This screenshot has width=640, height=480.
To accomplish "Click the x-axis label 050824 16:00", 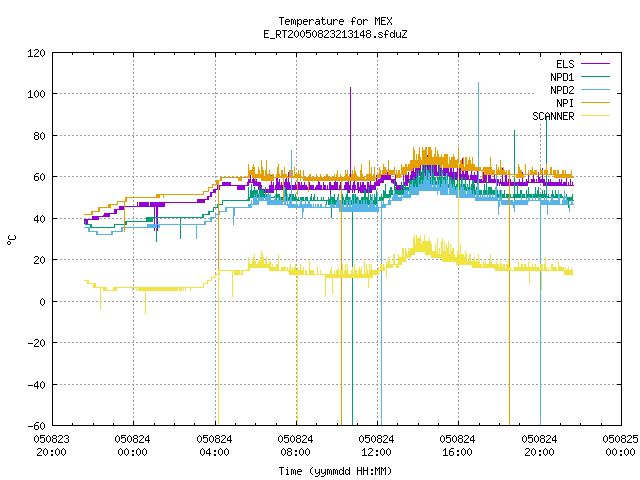I will point(457,446).
